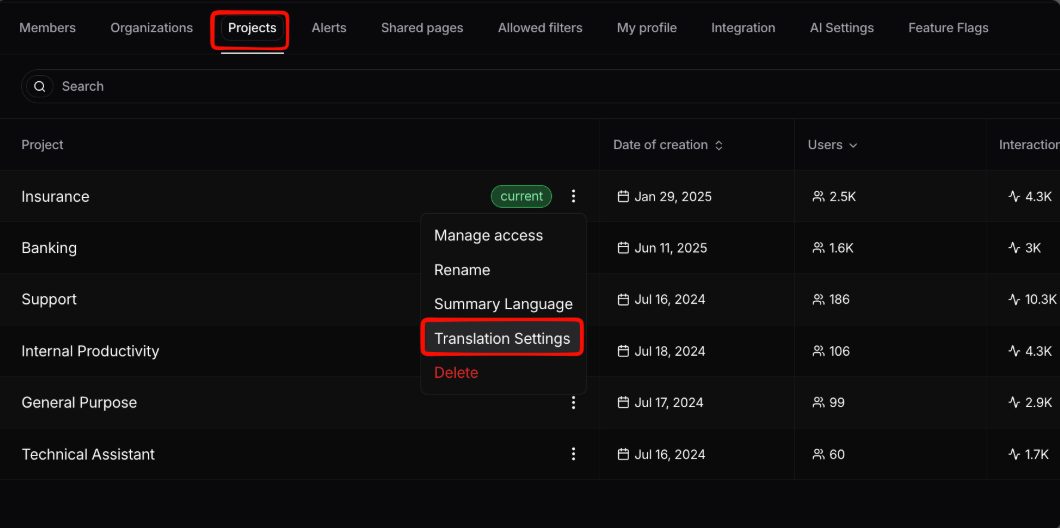Click the 186 users value
The image size is (1060, 528).
click(840, 299)
